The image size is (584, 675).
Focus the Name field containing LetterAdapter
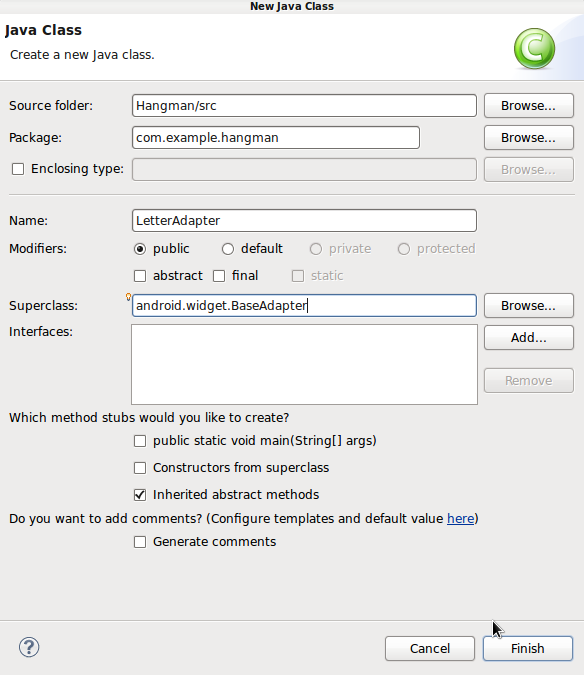click(x=304, y=220)
